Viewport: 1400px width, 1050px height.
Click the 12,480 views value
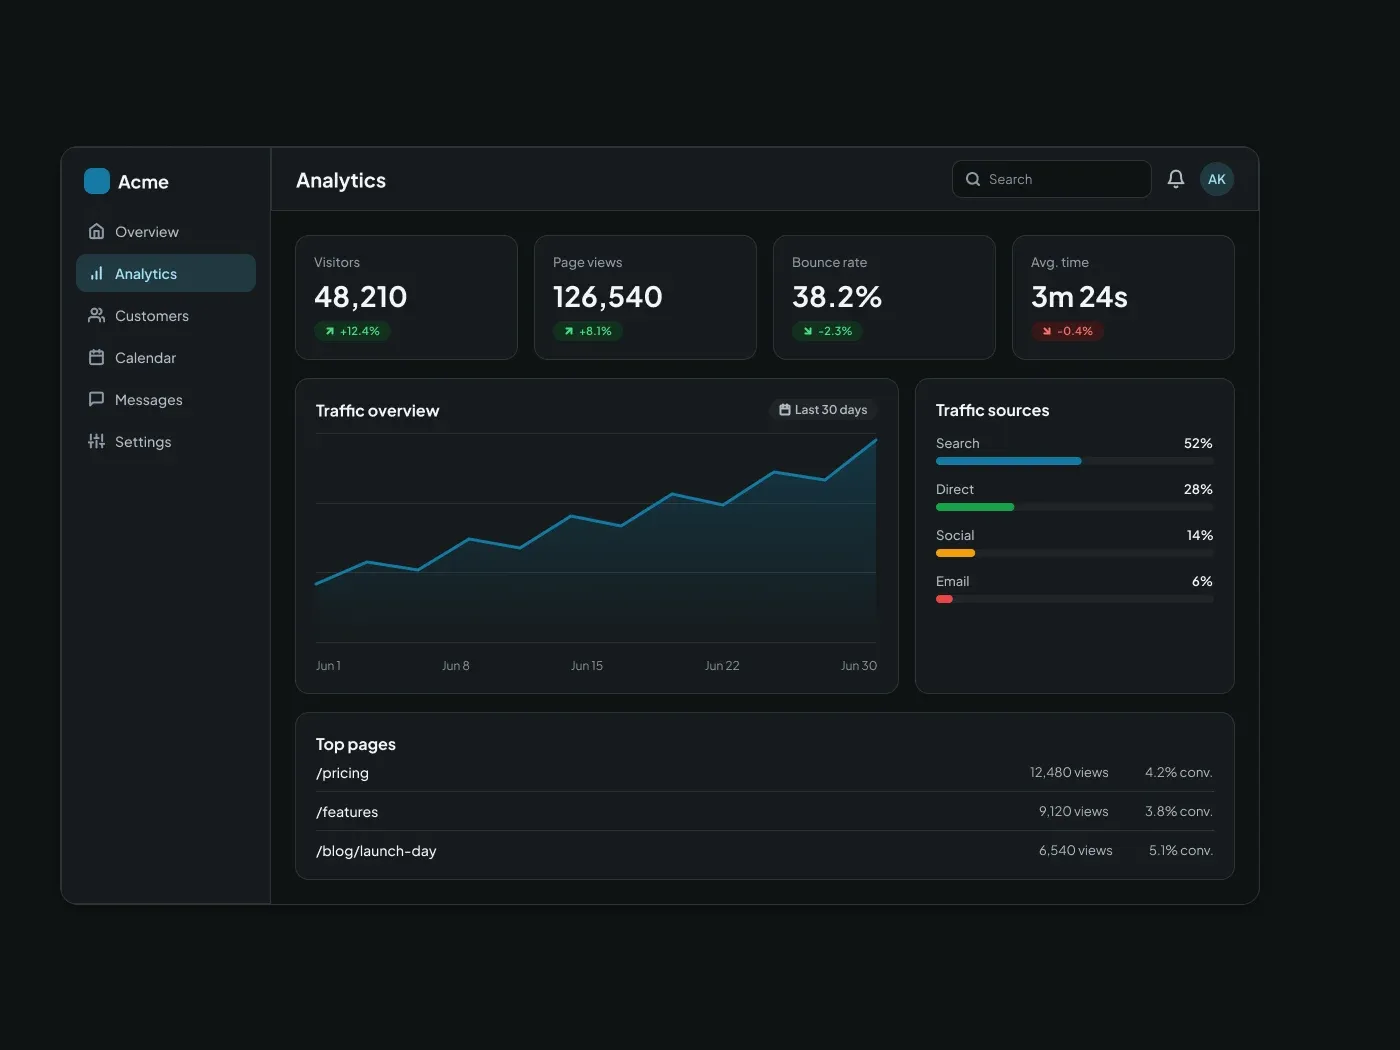coord(1069,772)
